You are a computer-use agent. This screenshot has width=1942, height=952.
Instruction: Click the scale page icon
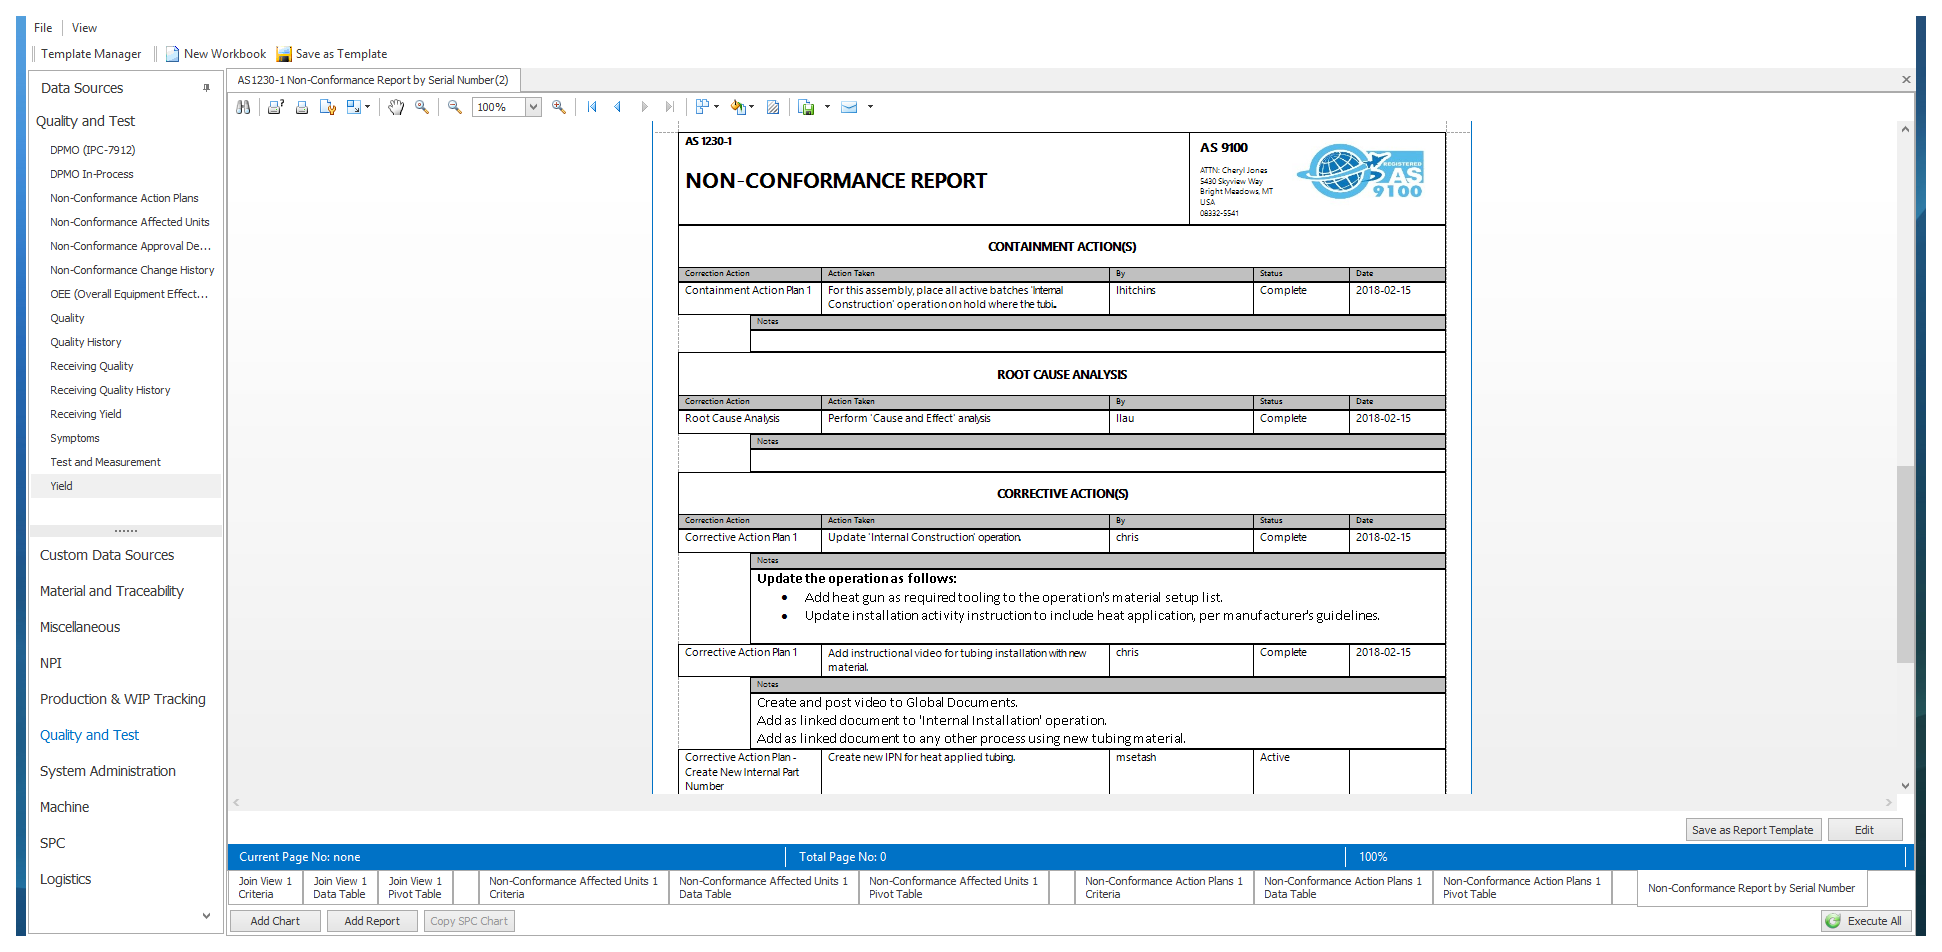[x=353, y=107]
